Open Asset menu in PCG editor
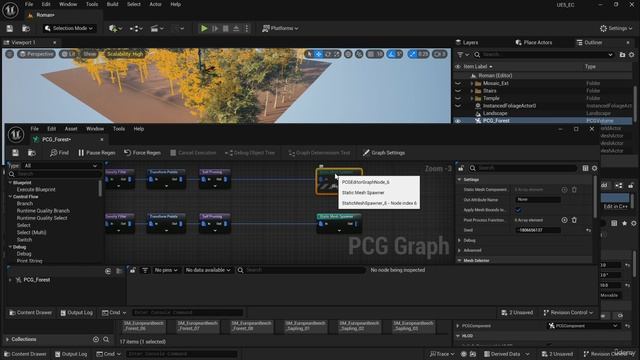The image size is (640, 360). point(71,129)
